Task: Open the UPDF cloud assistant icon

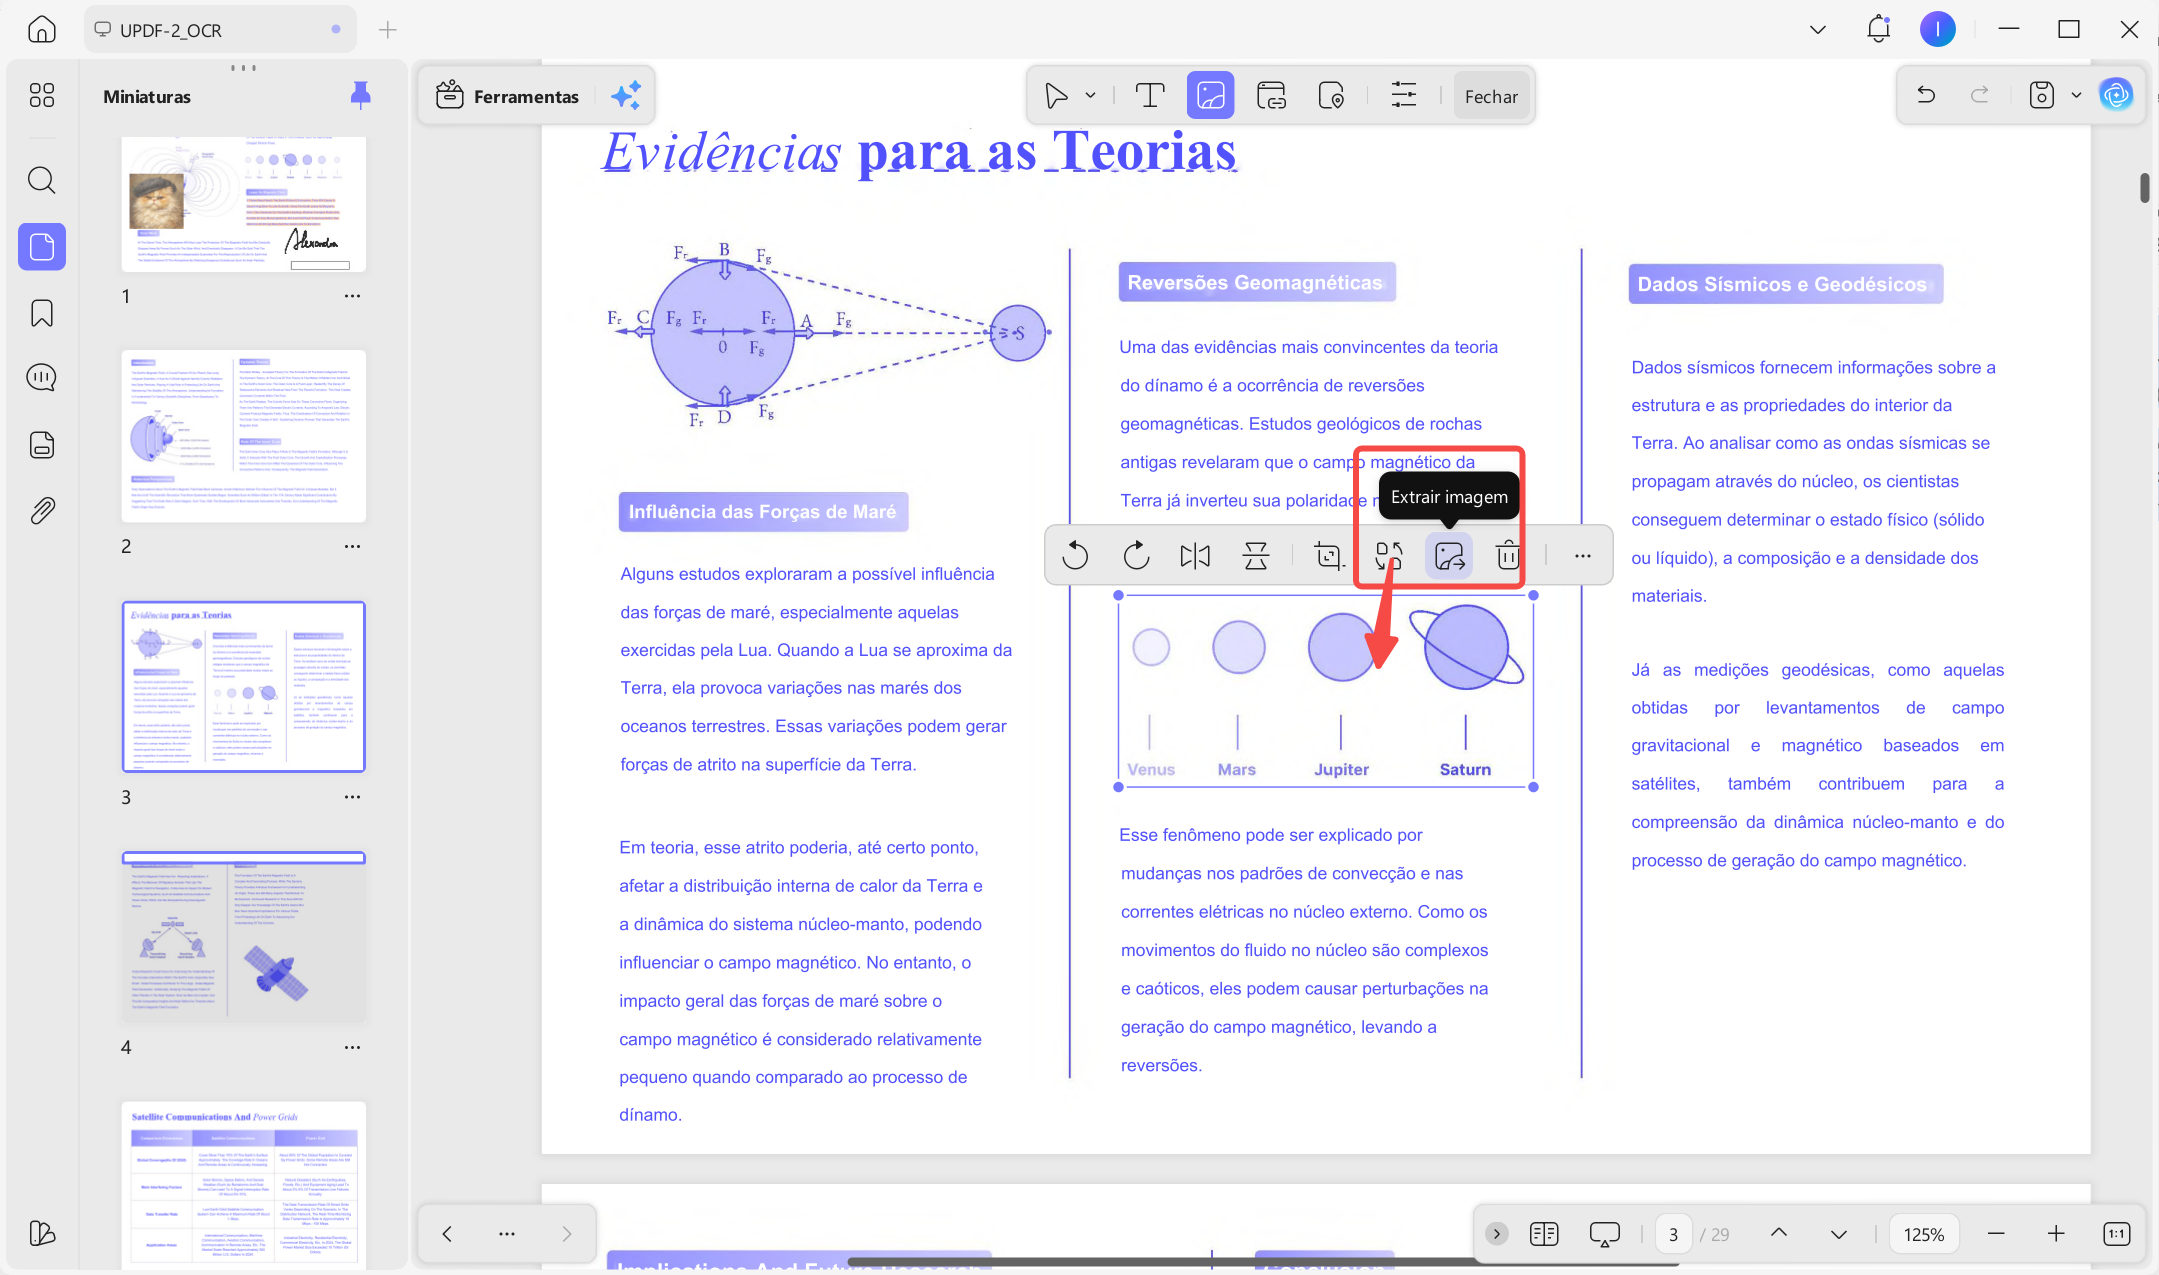Action: click(2116, 95)
